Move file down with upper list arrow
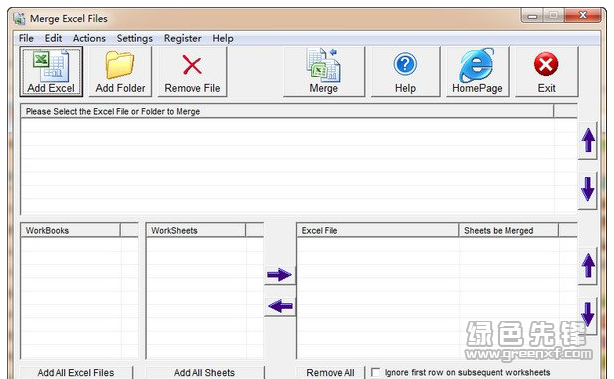The width and height of the screenshot is (614, 379). tap(588, 190)
